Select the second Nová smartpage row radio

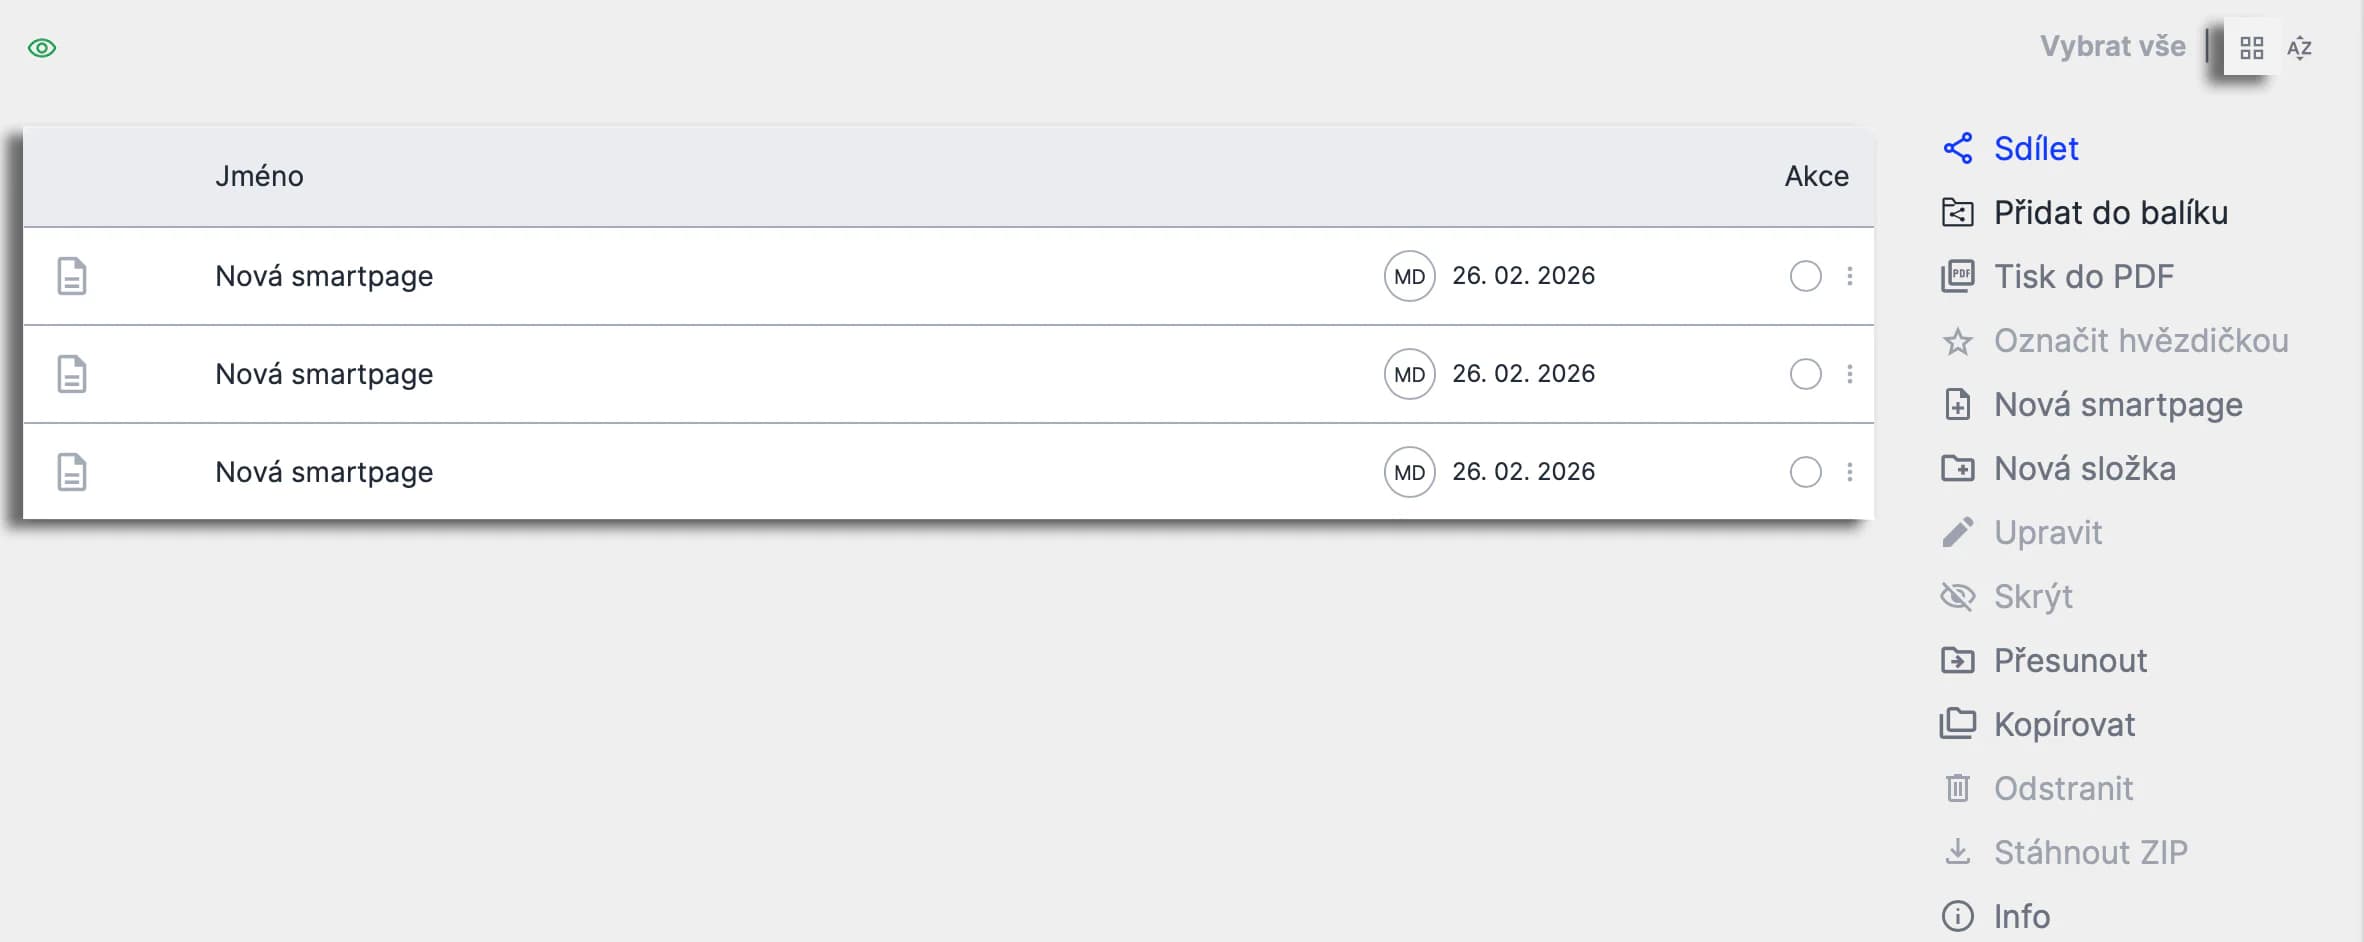tap(1805, 374)
